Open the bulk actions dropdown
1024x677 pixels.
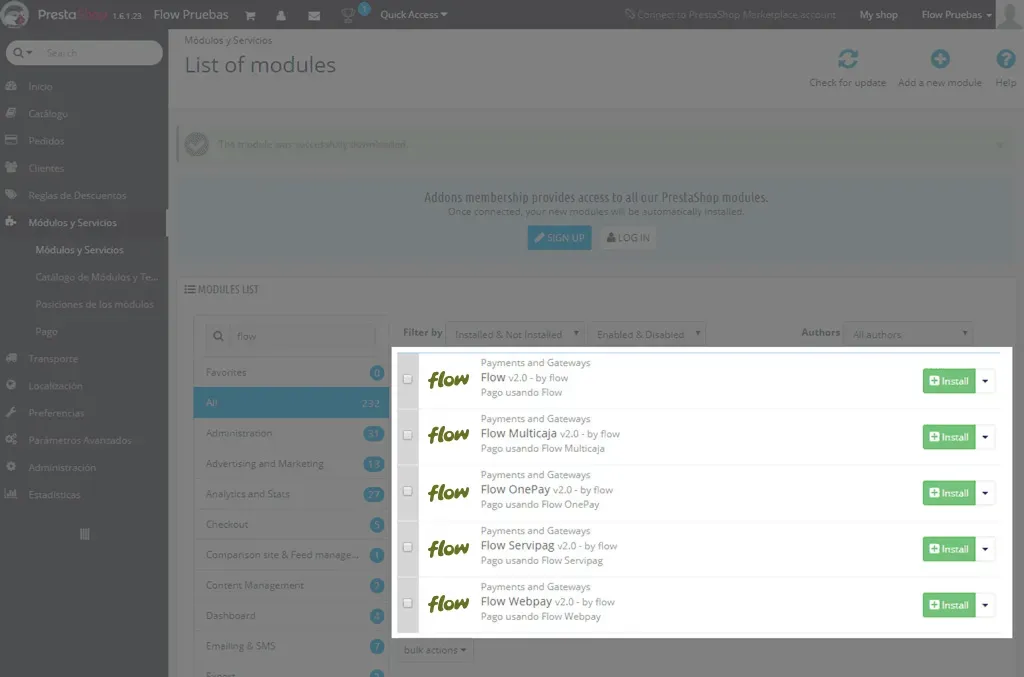pyautogui.click(x=435, y=650)
